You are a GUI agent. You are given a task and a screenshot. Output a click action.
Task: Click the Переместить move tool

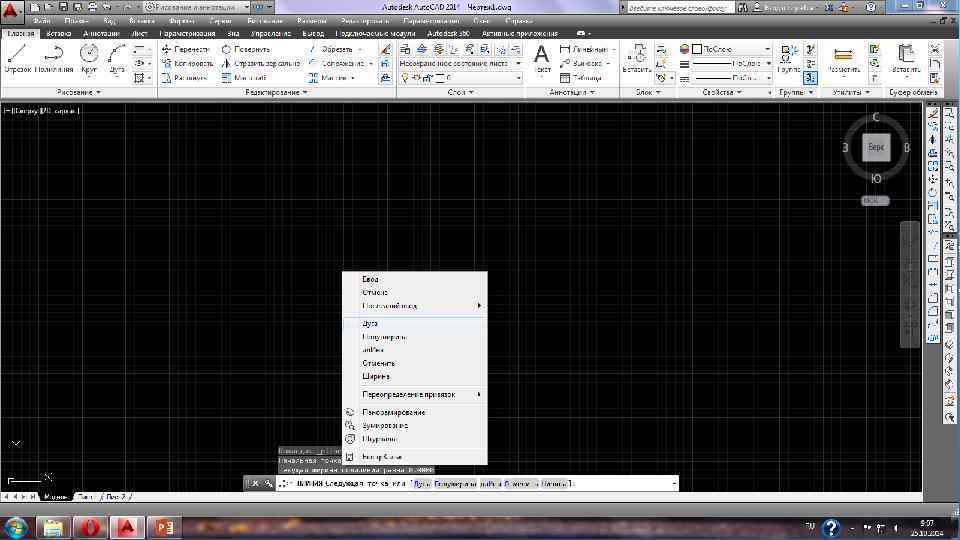pos(186,49)
